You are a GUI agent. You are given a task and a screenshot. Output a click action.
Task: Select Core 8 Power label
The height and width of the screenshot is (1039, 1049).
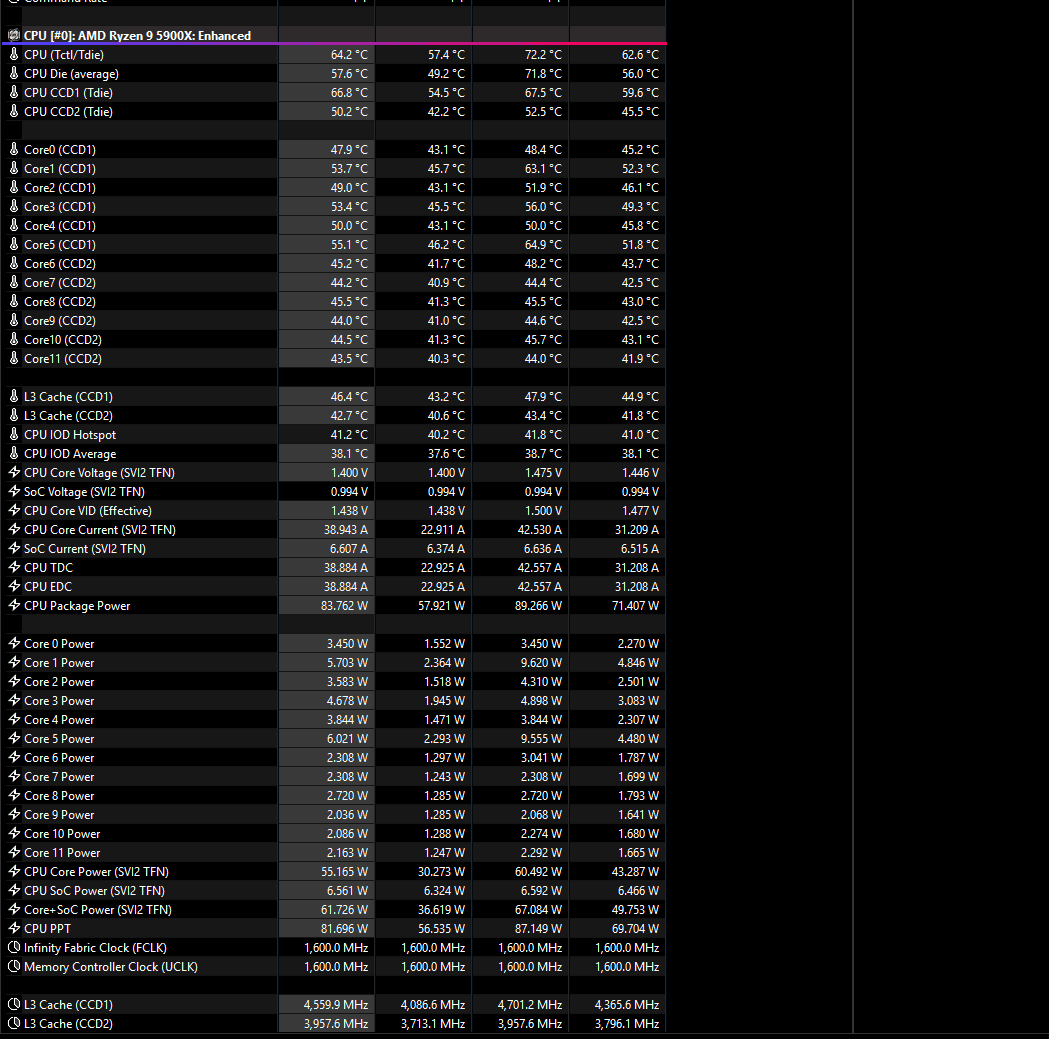coord(59,795)
